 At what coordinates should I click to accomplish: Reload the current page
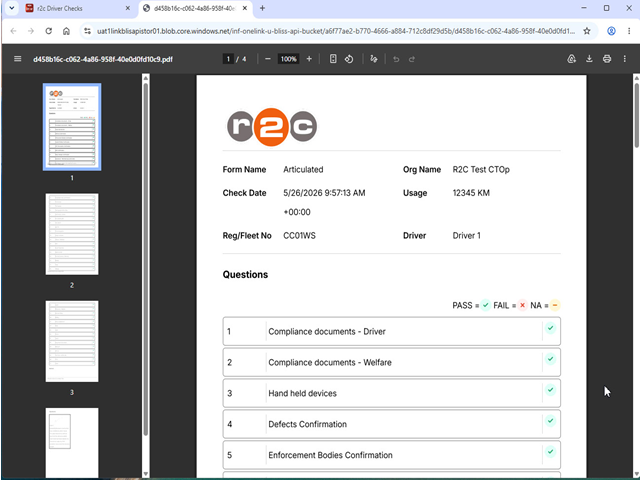49,31
